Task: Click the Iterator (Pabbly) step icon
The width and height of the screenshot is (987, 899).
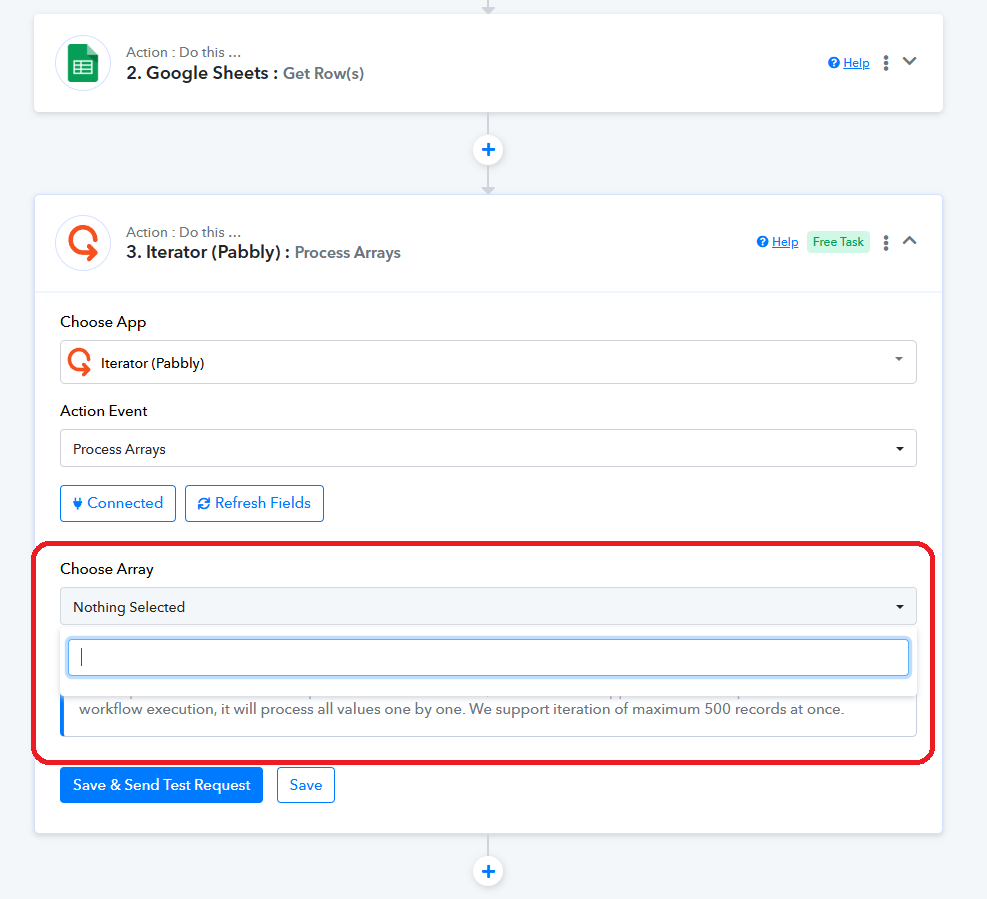Action: (x=82, y=243)
